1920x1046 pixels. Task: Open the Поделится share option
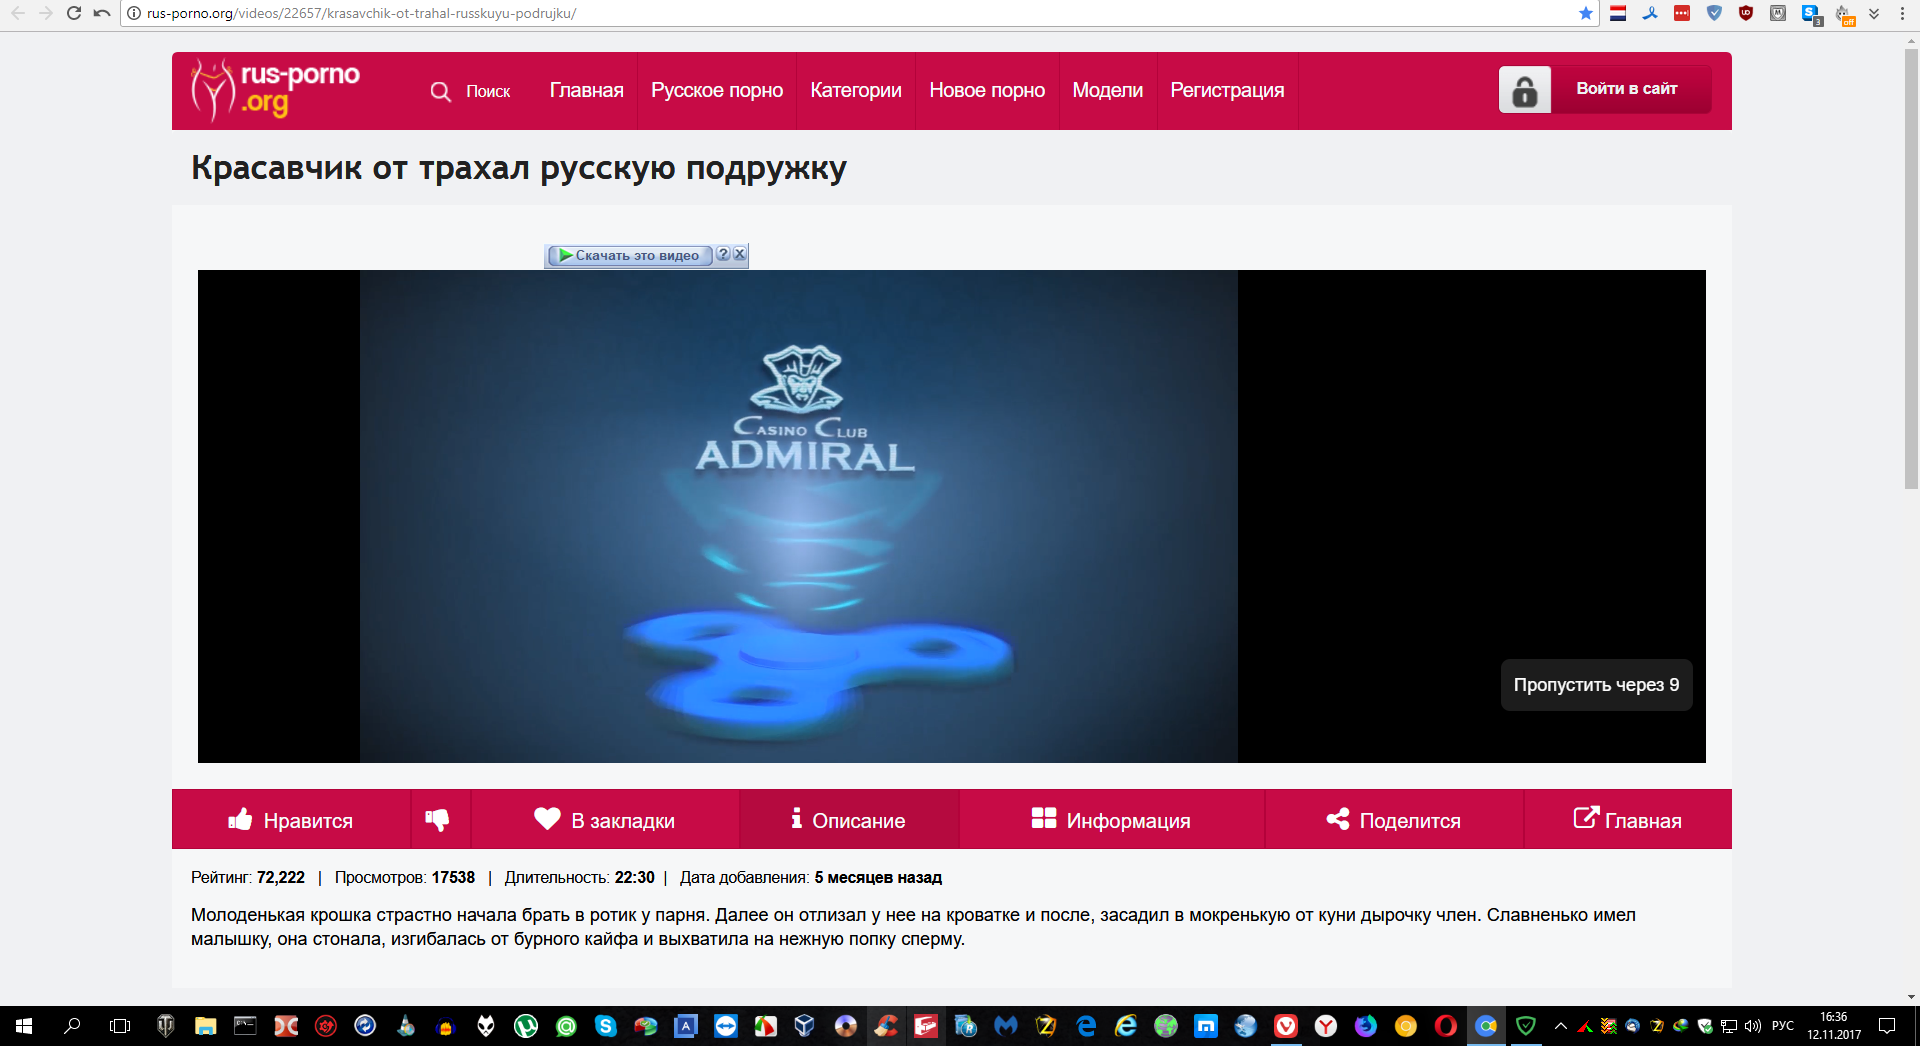point(1393,820)
